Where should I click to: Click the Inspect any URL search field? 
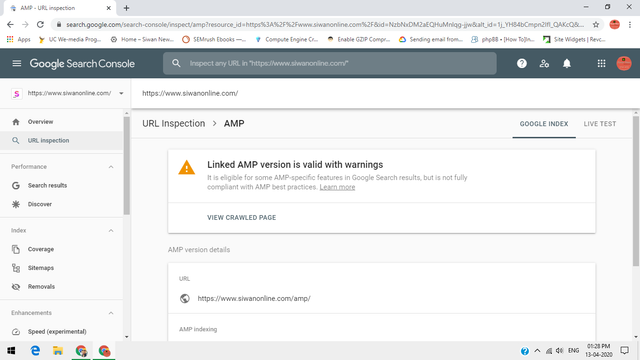click(x=330, y=63)
